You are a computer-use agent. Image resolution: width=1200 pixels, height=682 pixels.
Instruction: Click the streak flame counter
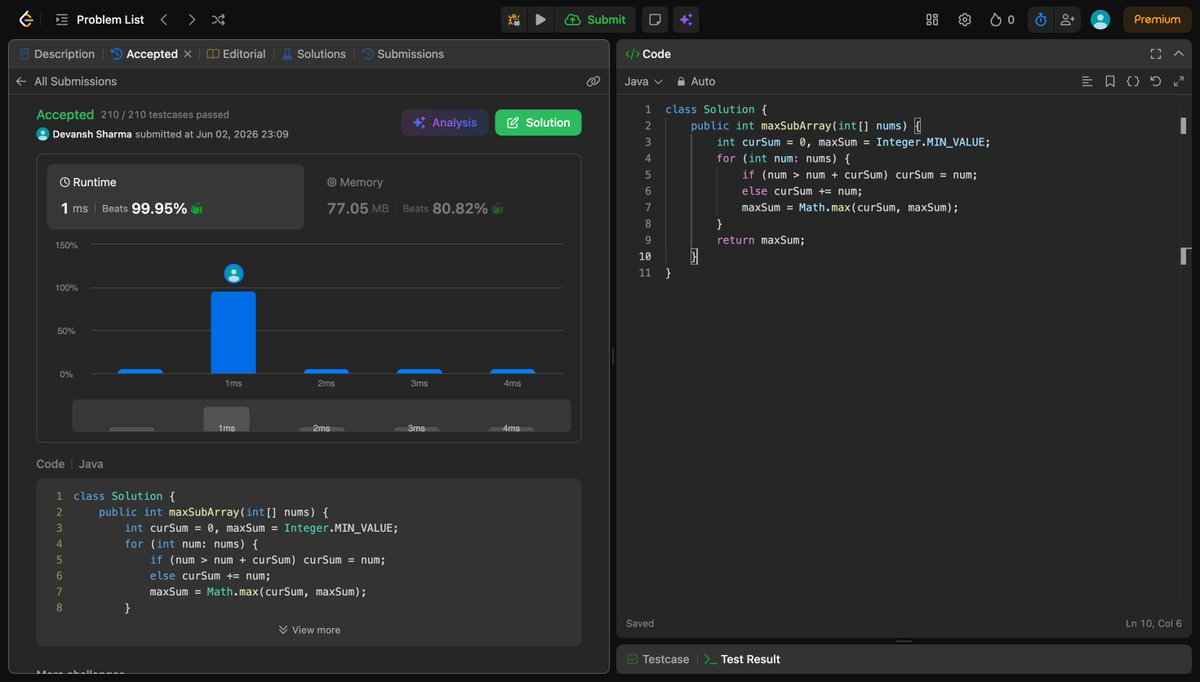point(1002,19)
